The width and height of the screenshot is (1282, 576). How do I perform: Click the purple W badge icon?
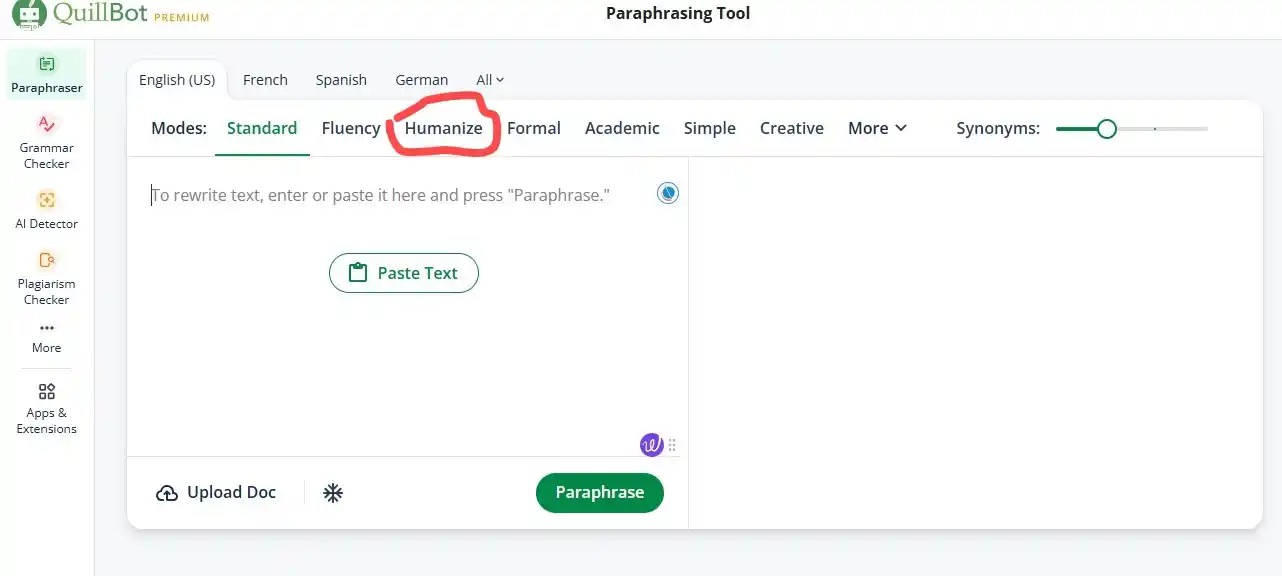pyautogui.click(x=651, y=444)
